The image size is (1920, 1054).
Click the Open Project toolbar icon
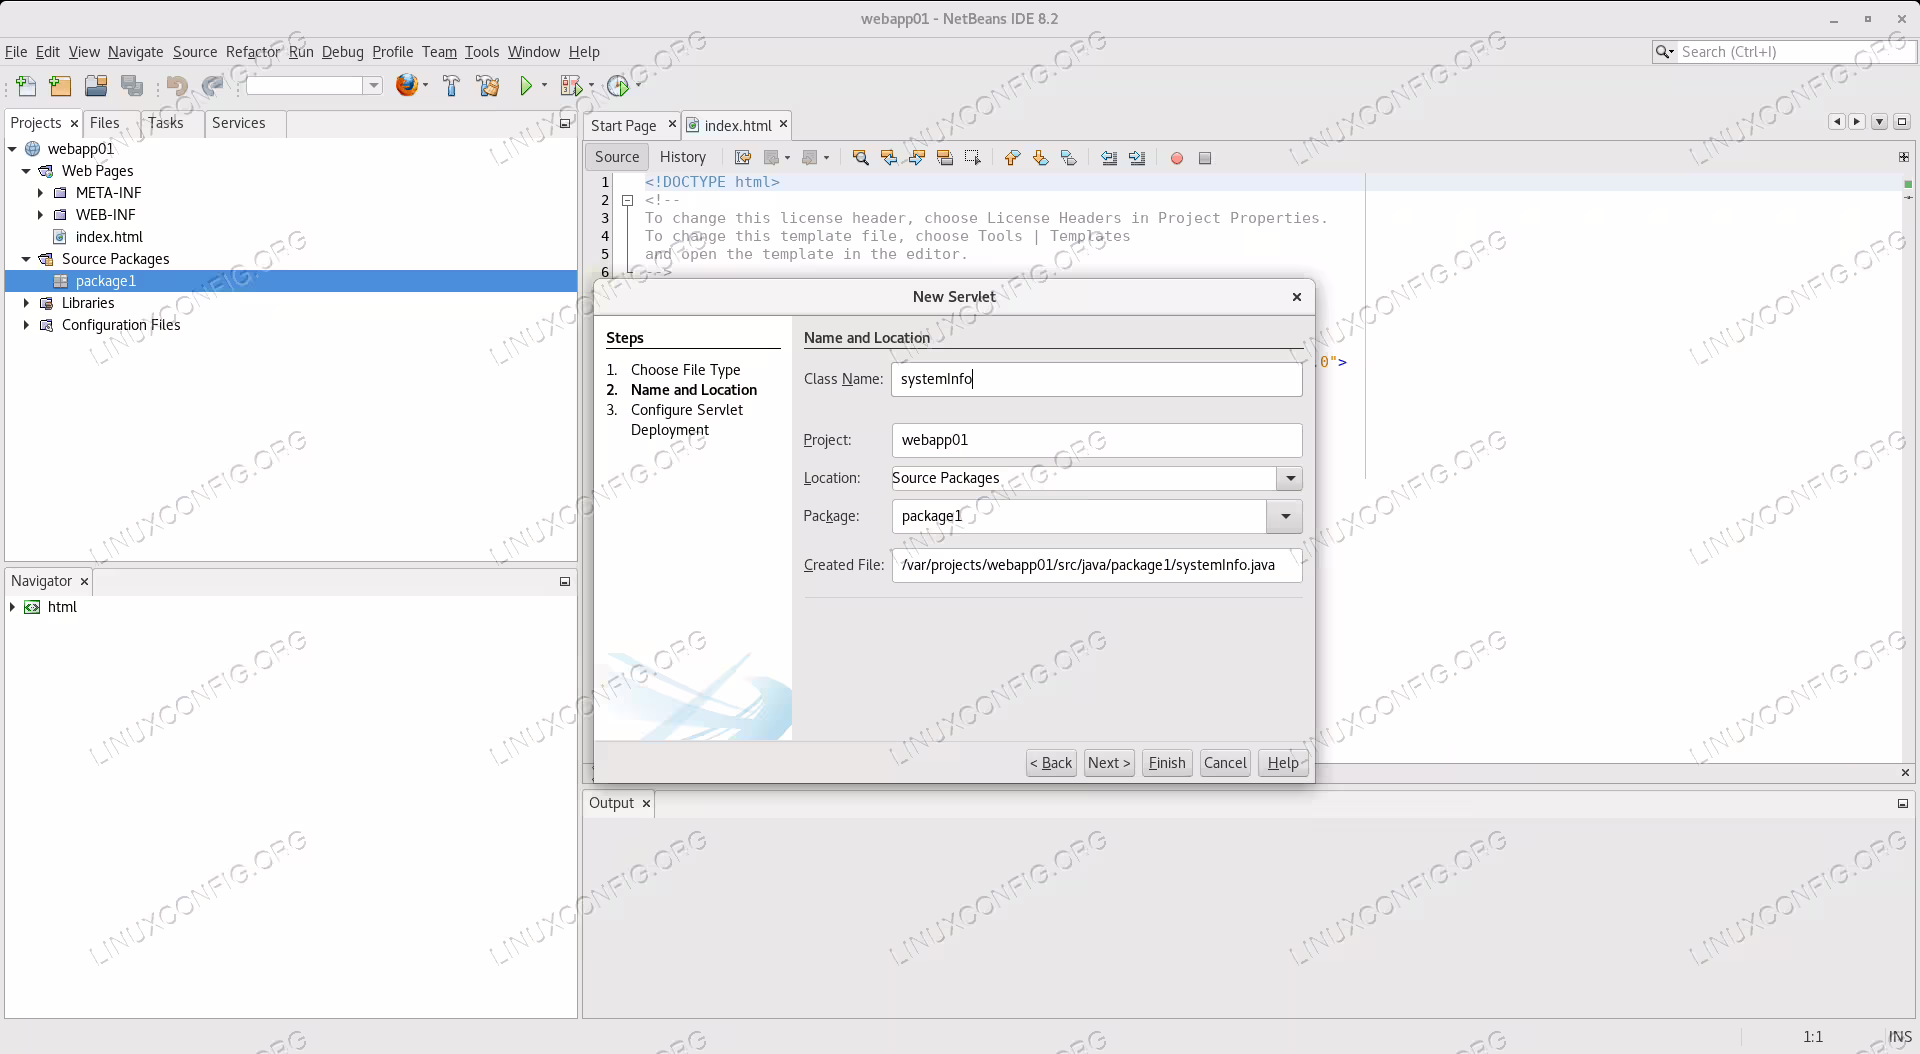tap(96, 86)
